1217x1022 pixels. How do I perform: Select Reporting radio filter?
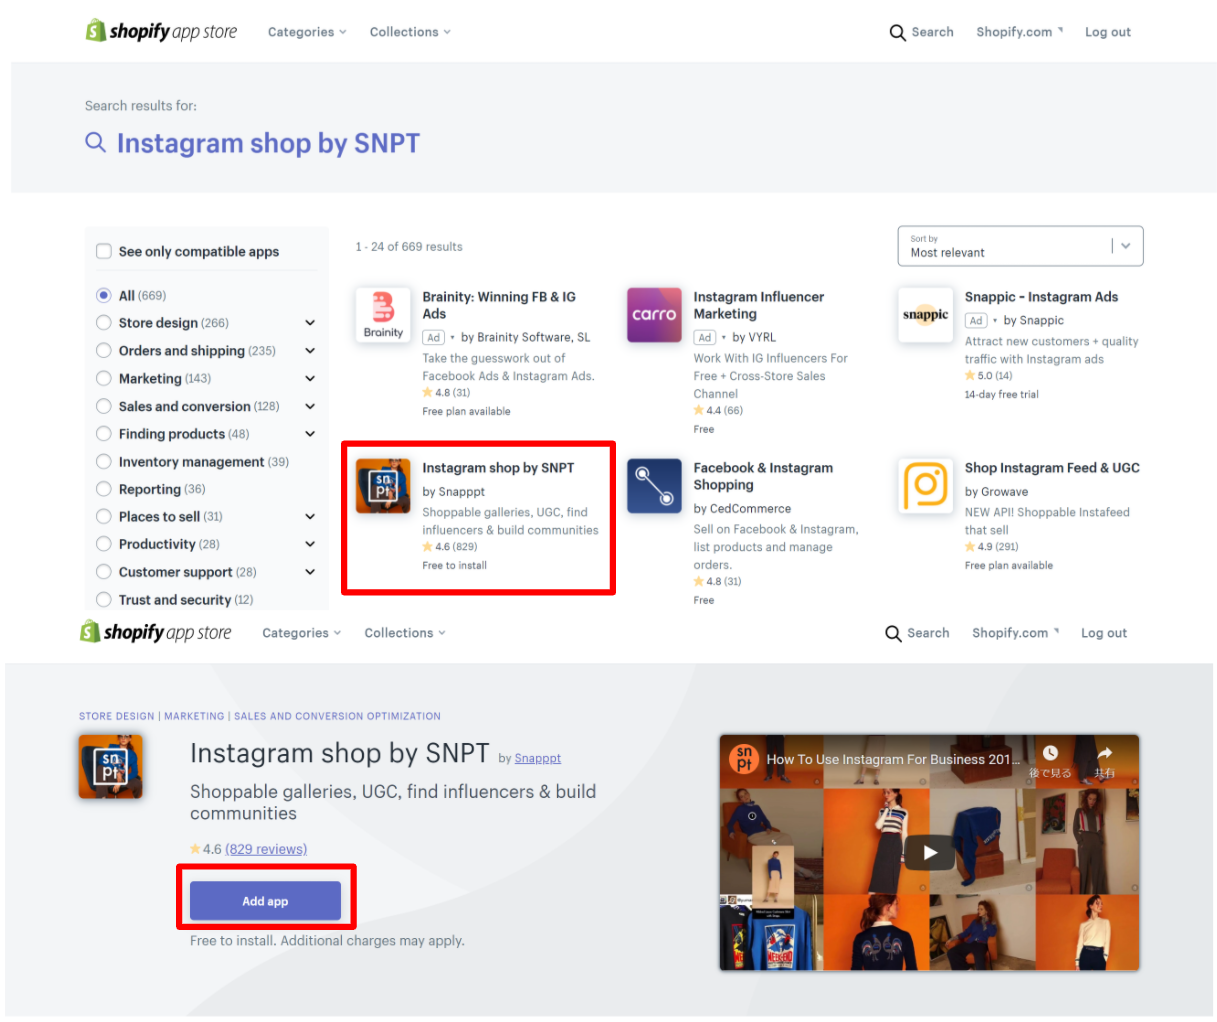pyautogui.click(x=103, y=489)
